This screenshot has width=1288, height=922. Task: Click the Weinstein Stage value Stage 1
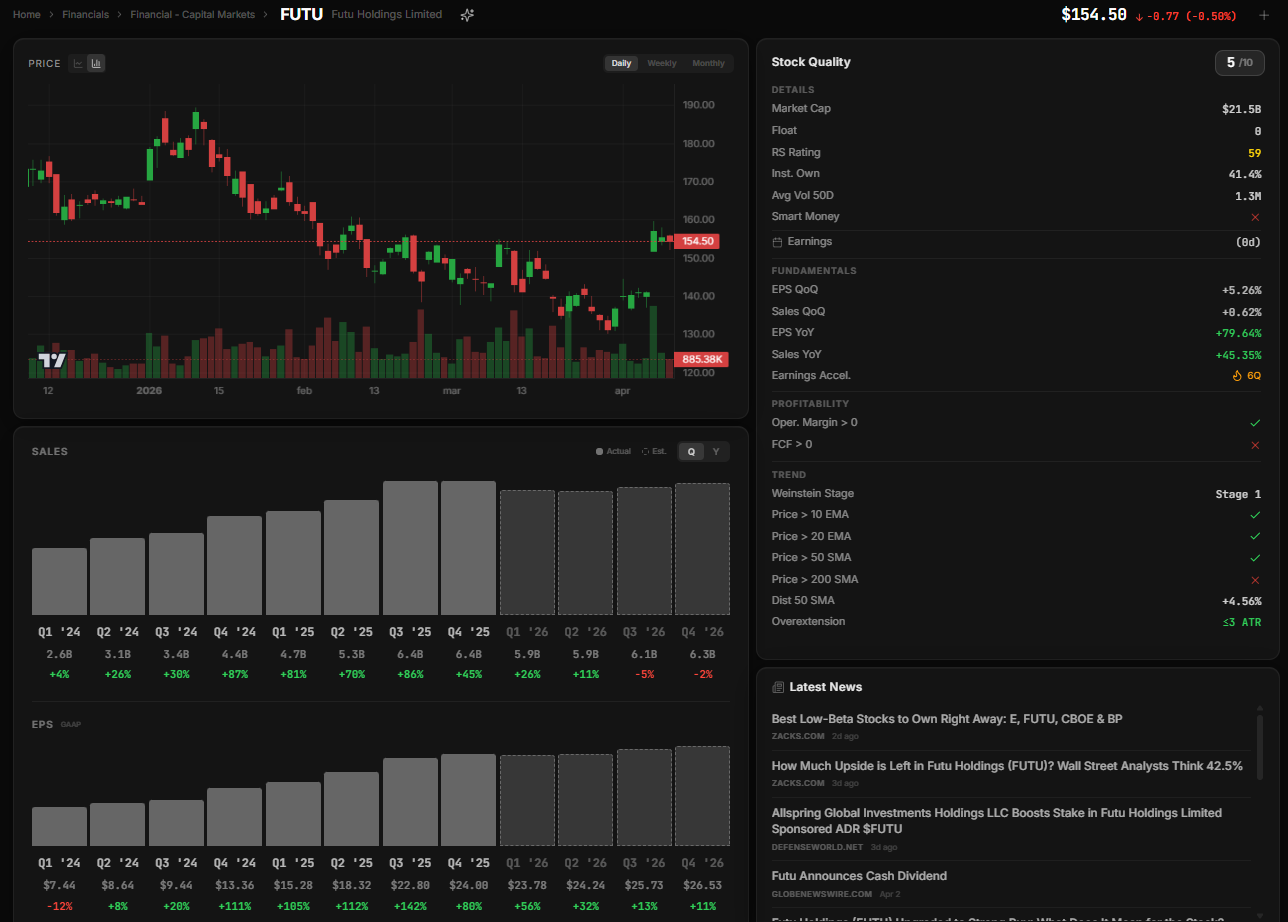(x=1238, y=494)
